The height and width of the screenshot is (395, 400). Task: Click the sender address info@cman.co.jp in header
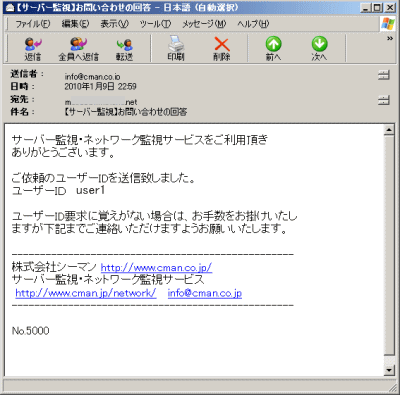pos(92,77)
